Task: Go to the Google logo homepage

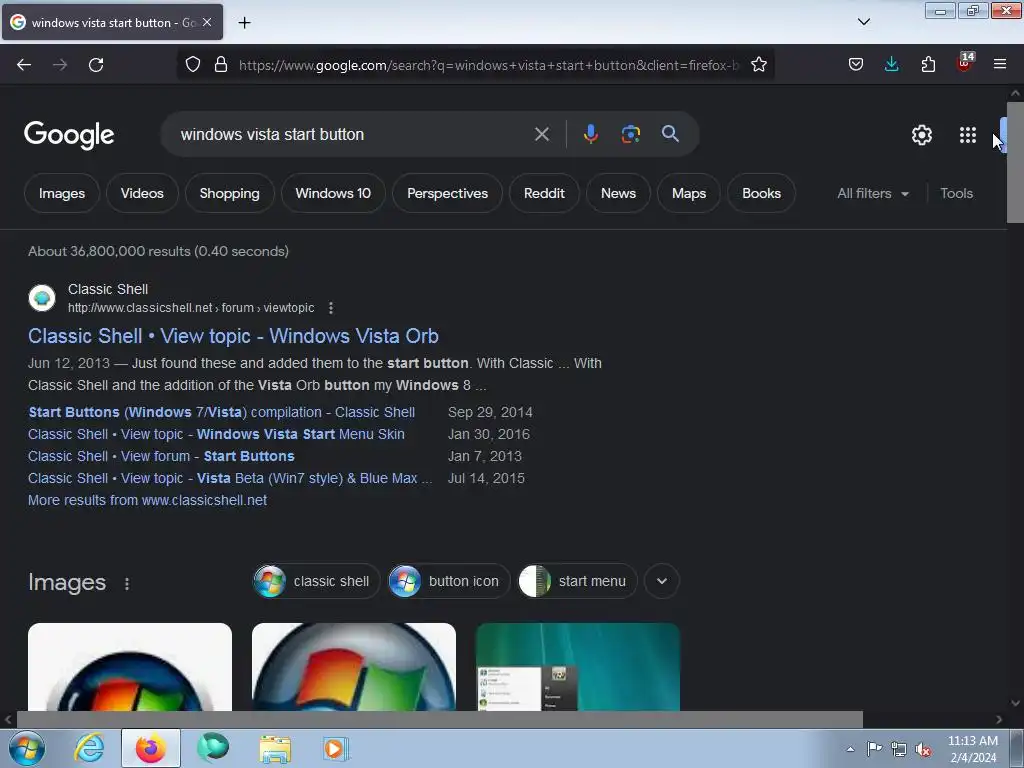Action: point(69,135)
